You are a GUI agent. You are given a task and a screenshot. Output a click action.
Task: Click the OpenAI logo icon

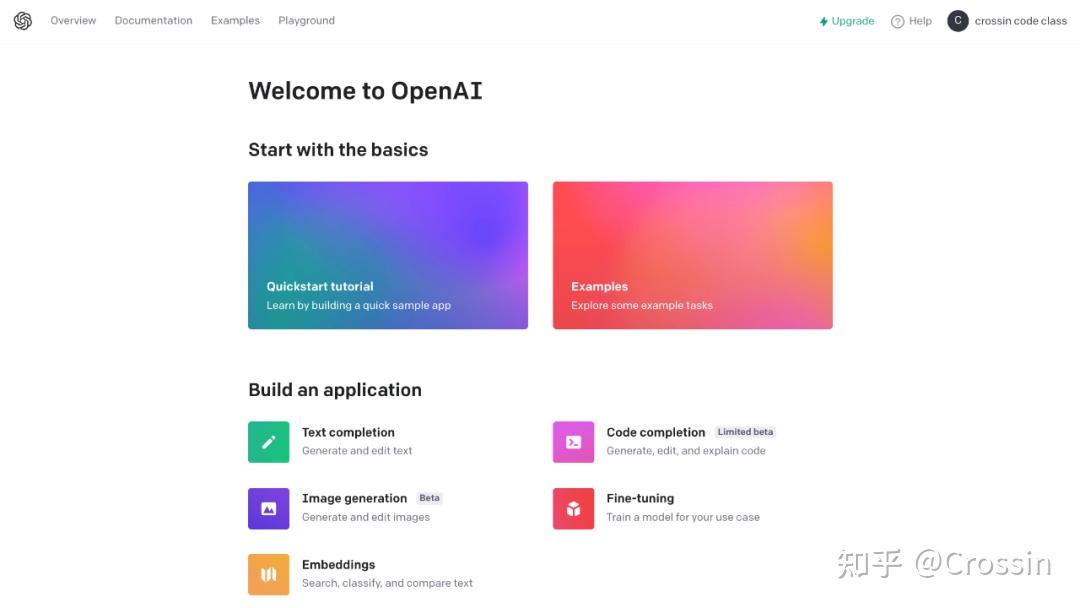(23, 21)
